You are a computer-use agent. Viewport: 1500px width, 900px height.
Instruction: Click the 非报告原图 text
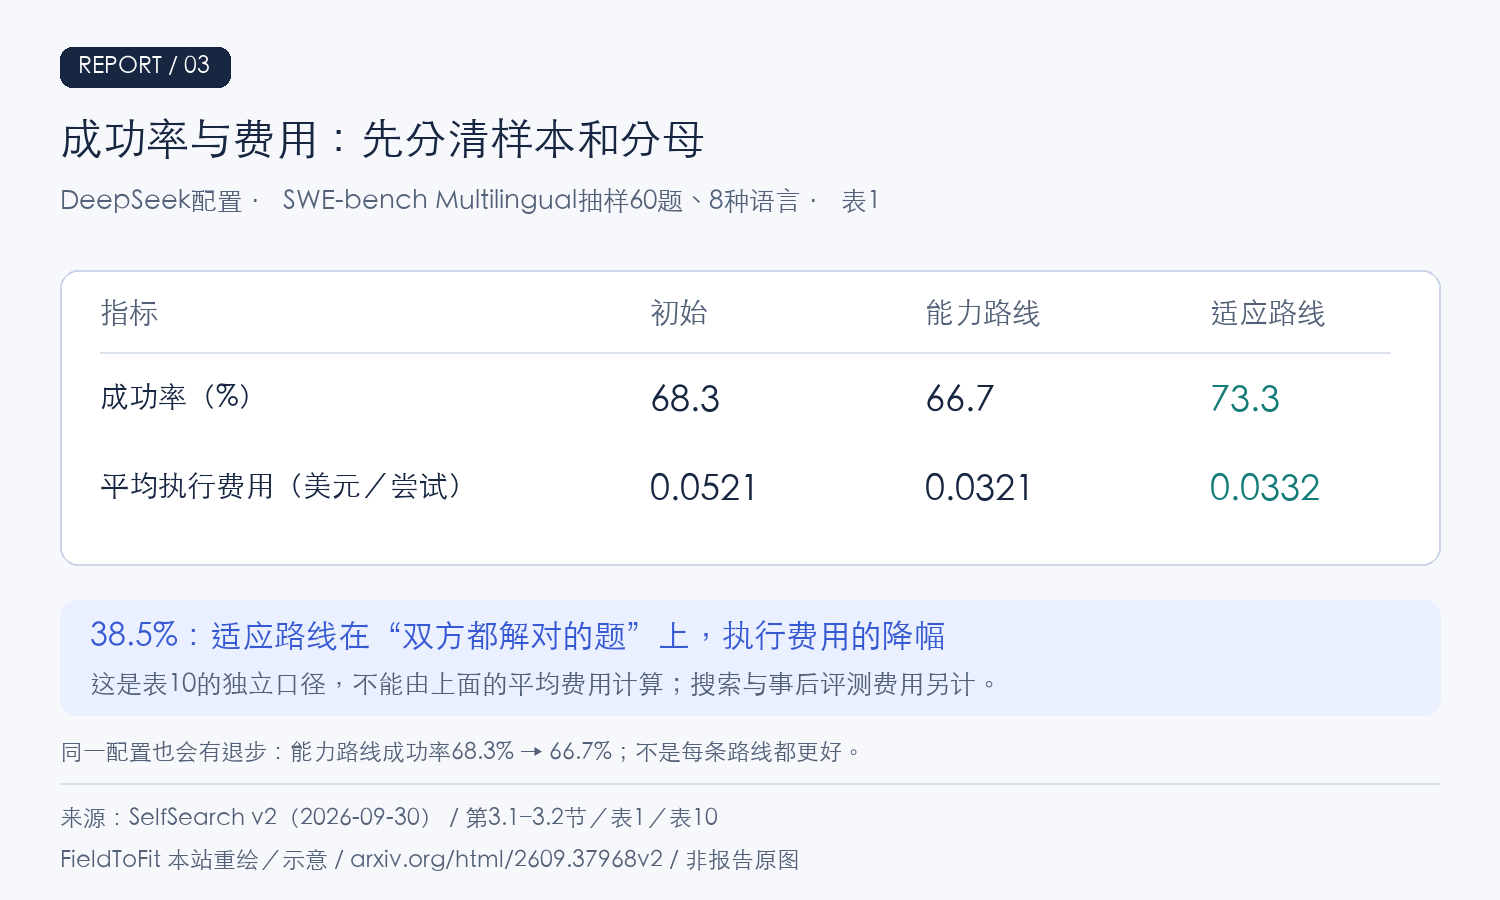(742, 859)
